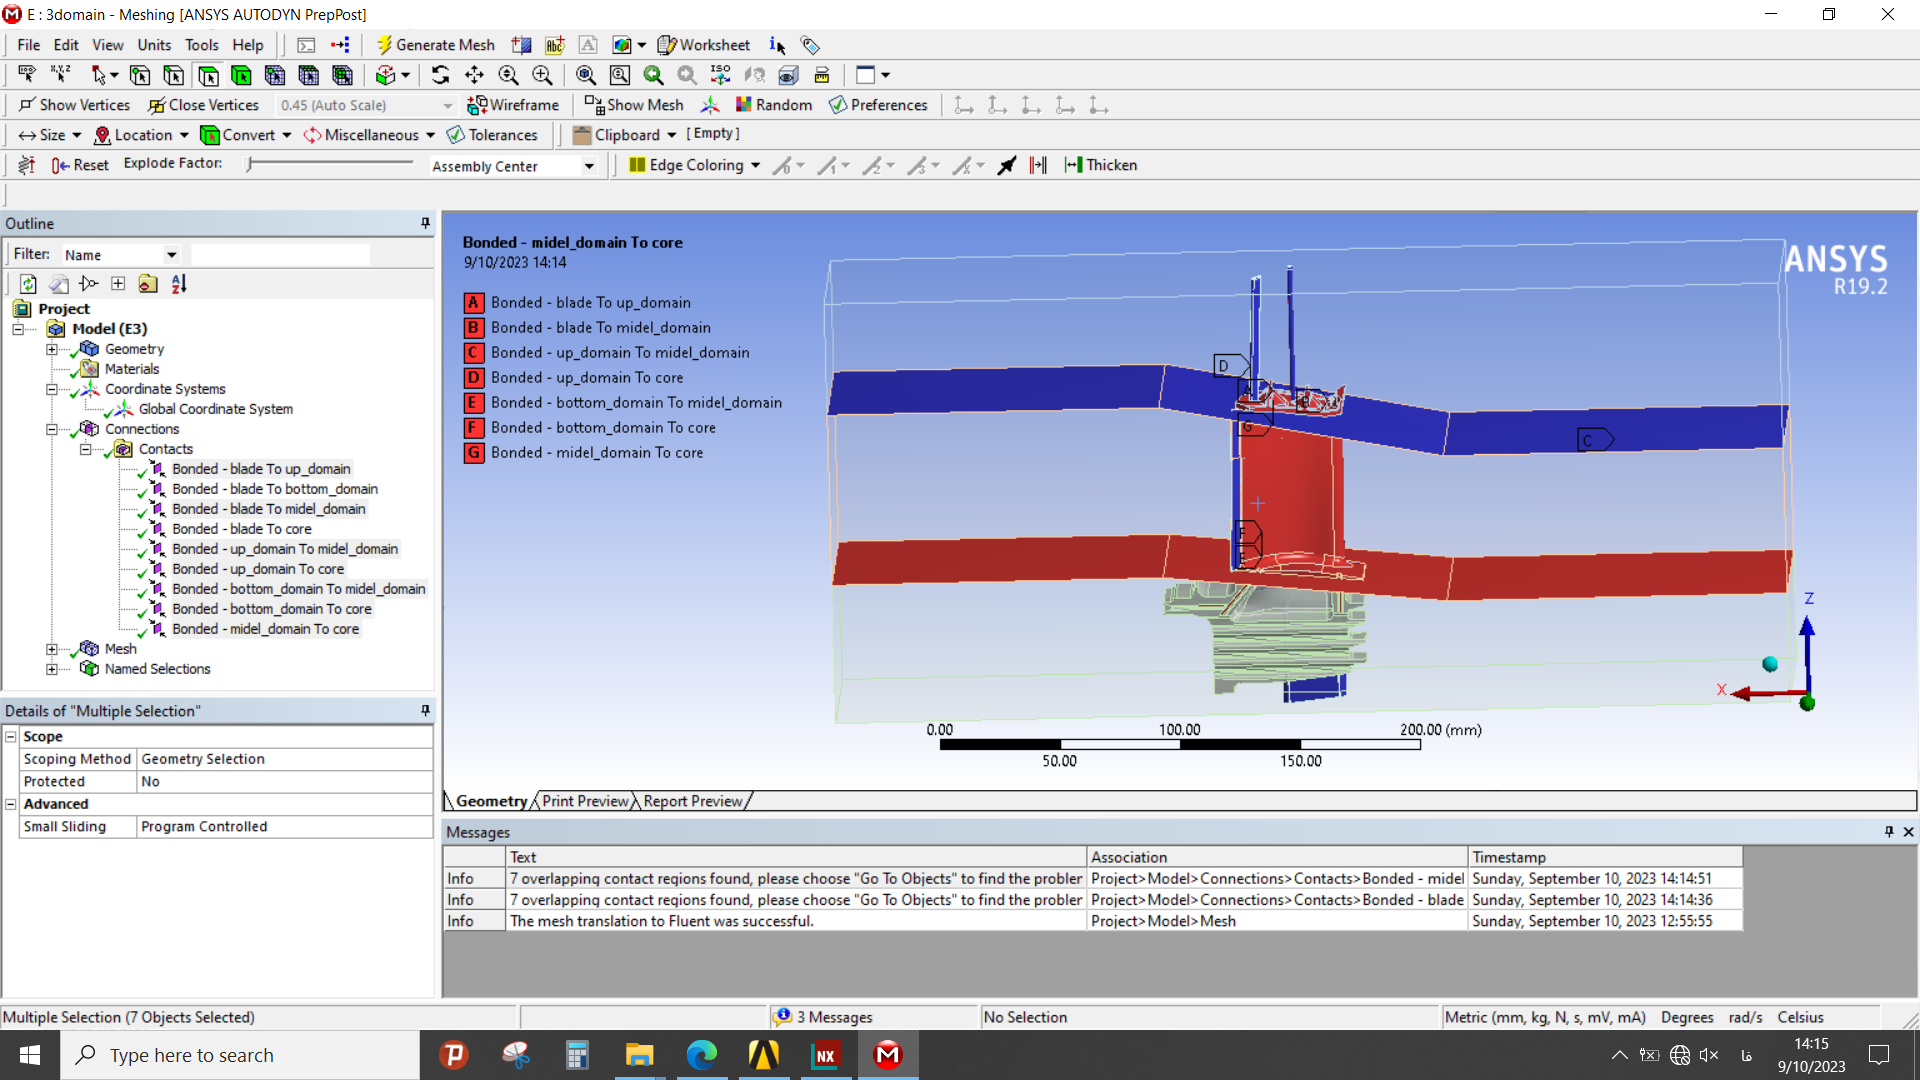Open the Edge Coloring dropdown
Screen dimensions: 1920x1080
pyautogui.click(x=694, y=165)
